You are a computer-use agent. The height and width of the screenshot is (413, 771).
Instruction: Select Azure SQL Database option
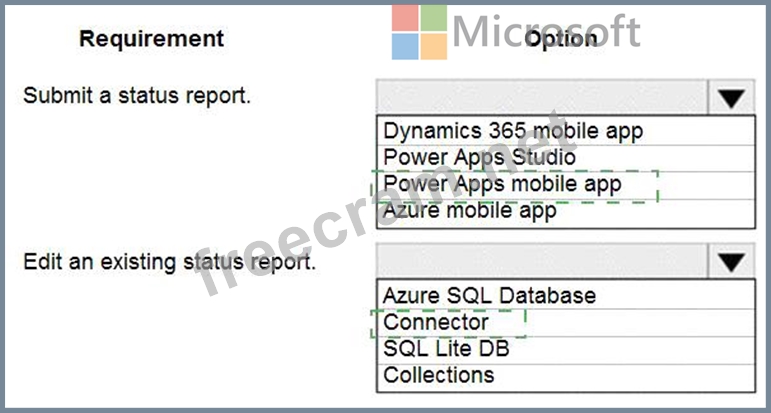[x=565, y=295]
